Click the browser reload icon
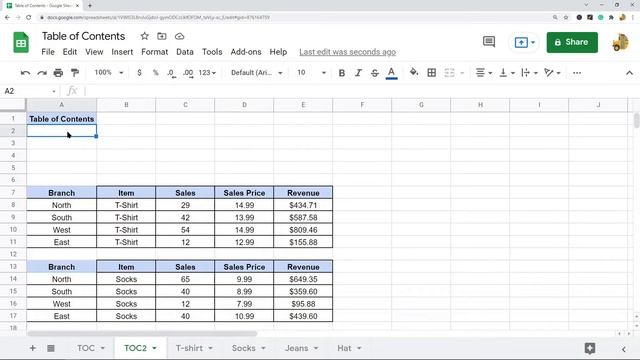The height and width of the screenshot is (360, 640). tap(29, 18)
